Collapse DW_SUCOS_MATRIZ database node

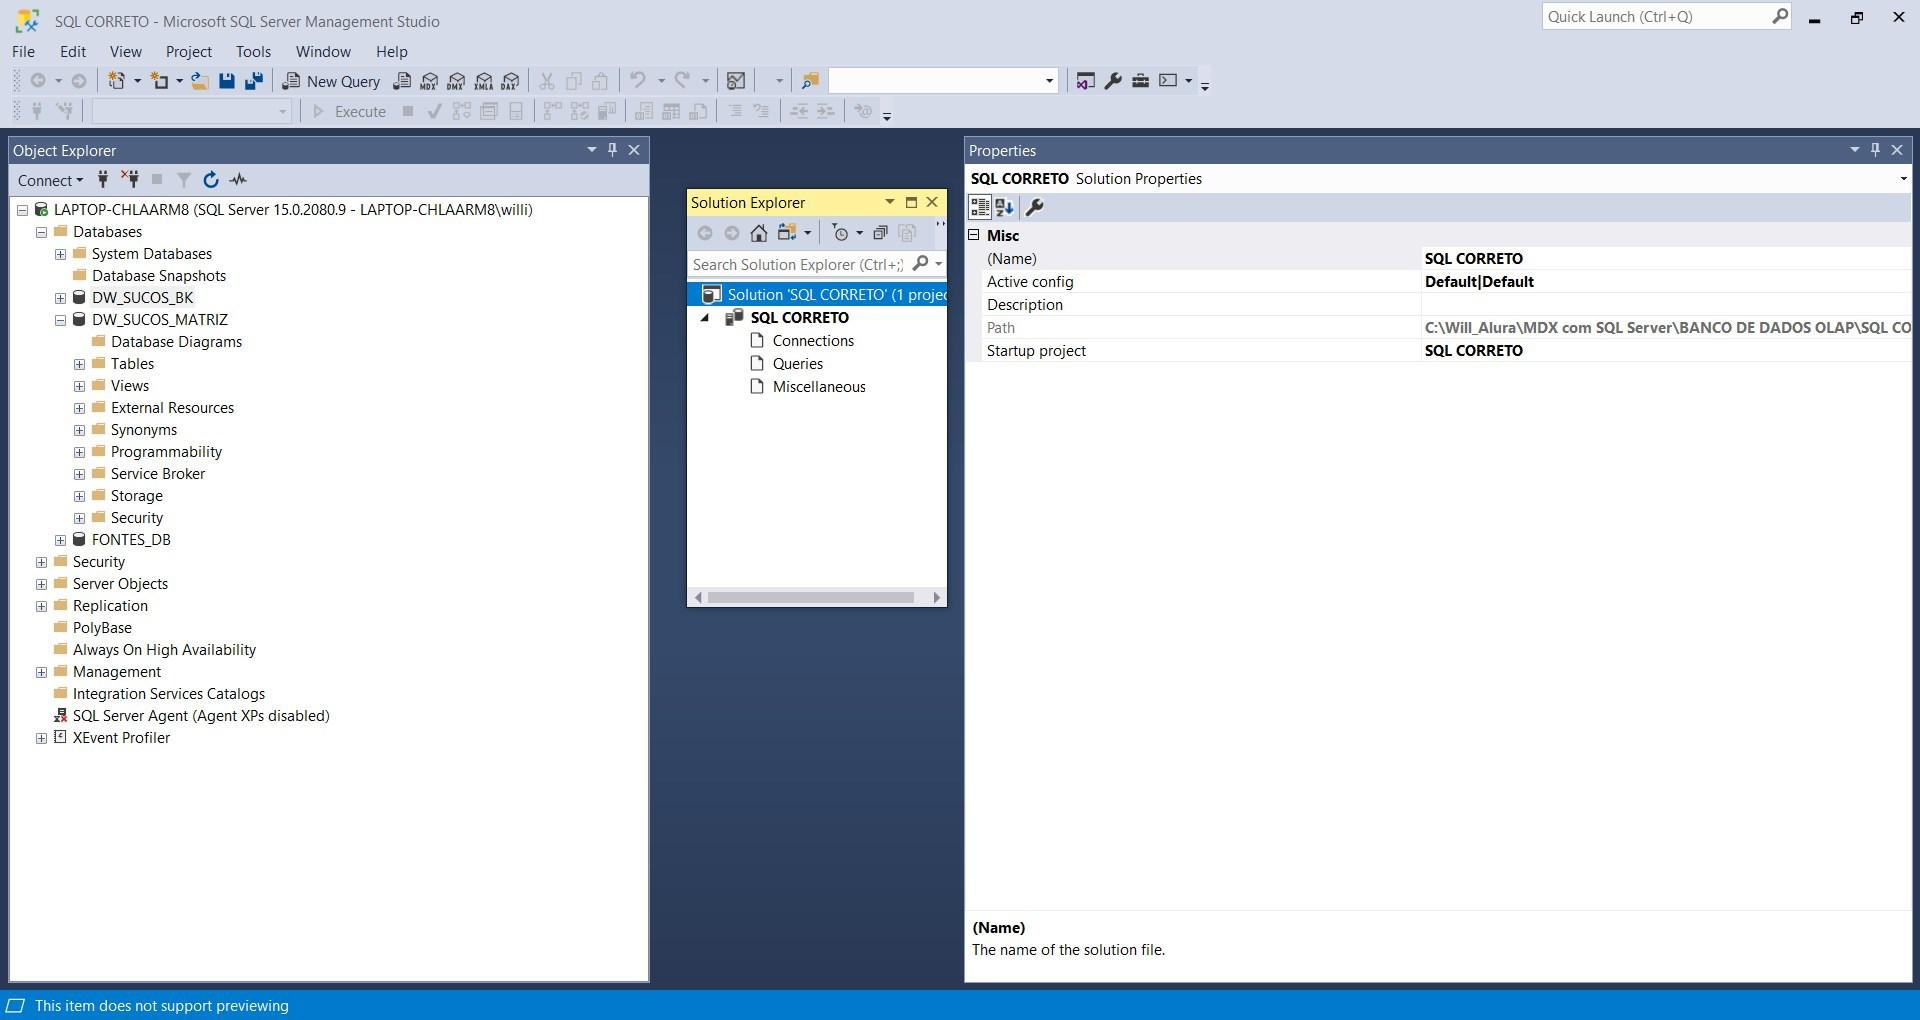(x=60, y=320)
